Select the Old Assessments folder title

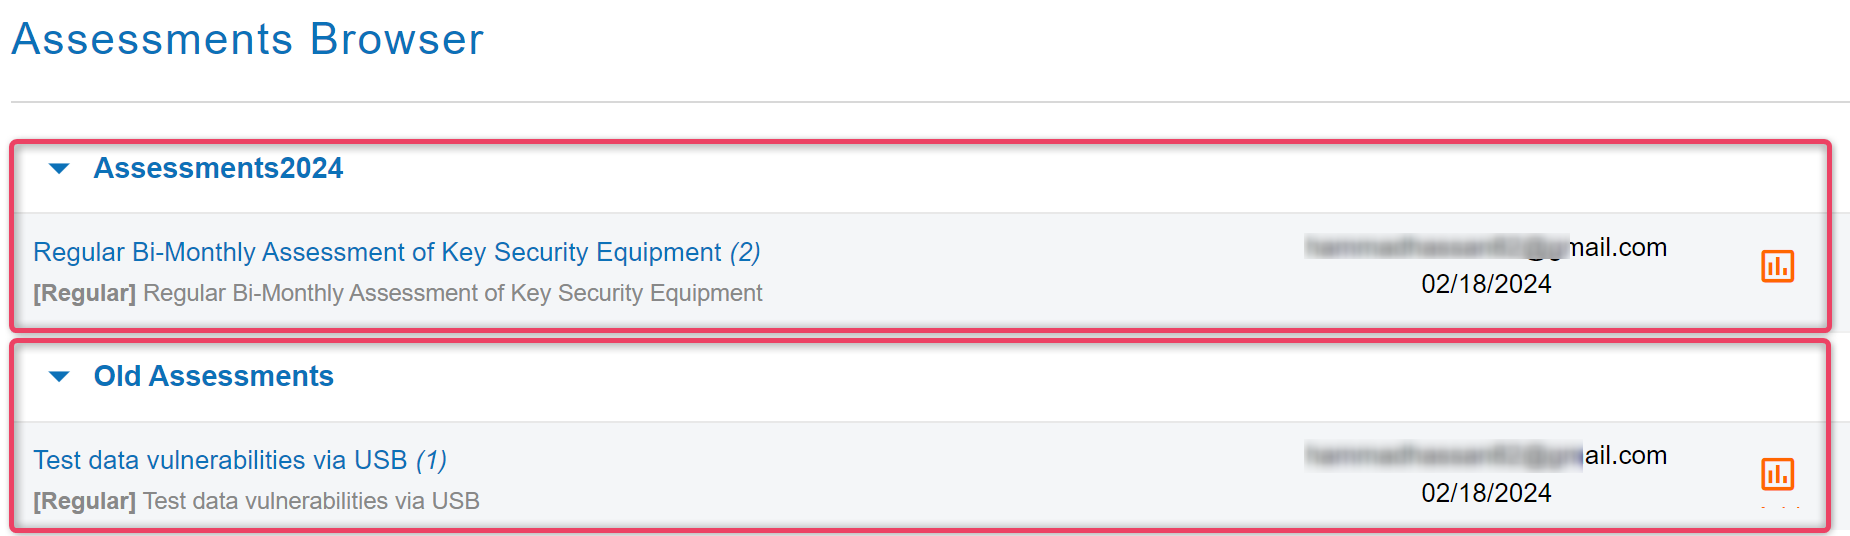point(213,376)
